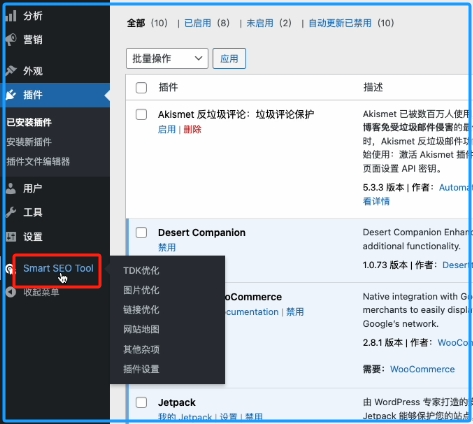
Task: Click the 应用 button
Action: click(x=229, y=59)
